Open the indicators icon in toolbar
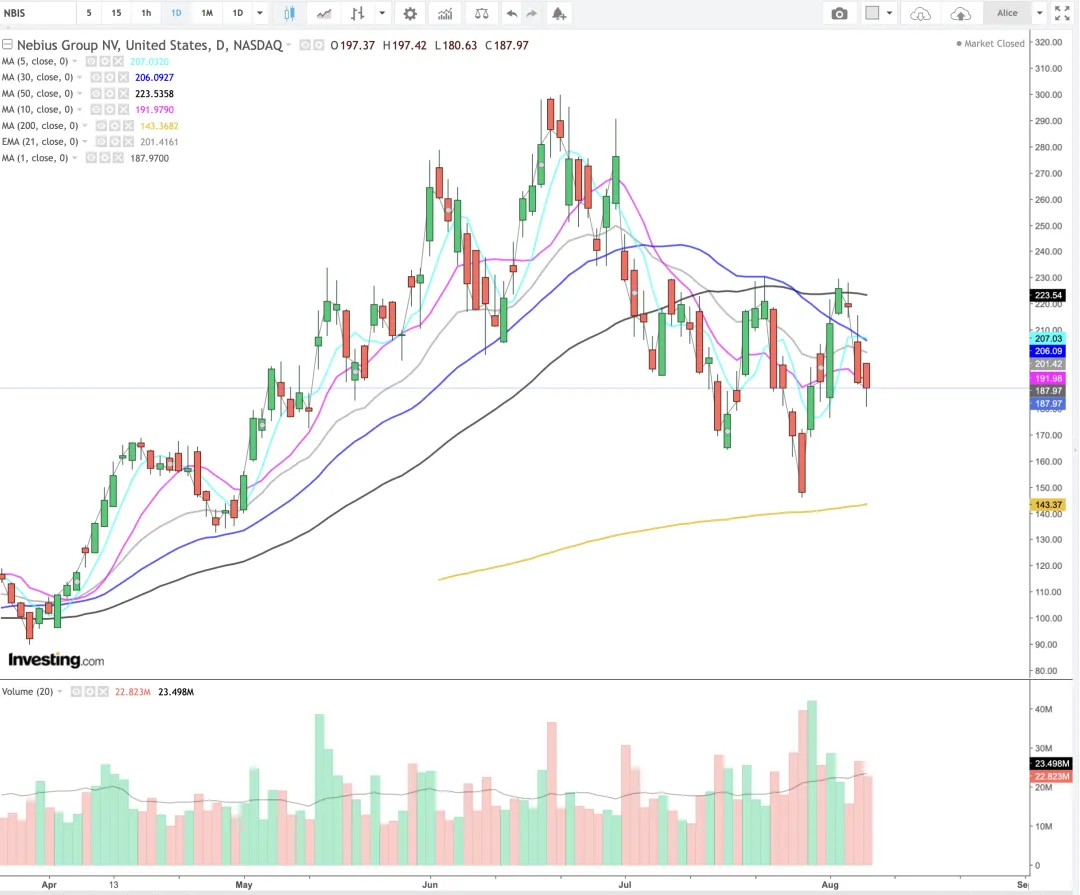This screenshot has height=895, width=1080. click(445, 13)
